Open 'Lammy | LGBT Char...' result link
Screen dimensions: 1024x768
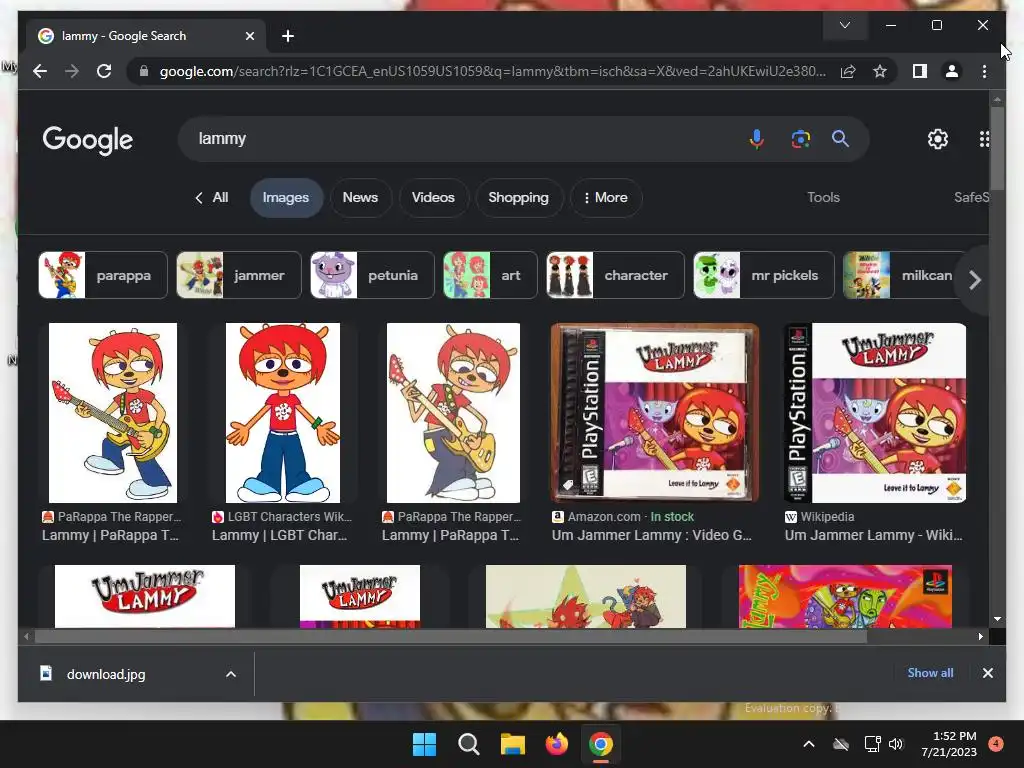(280, 536)
